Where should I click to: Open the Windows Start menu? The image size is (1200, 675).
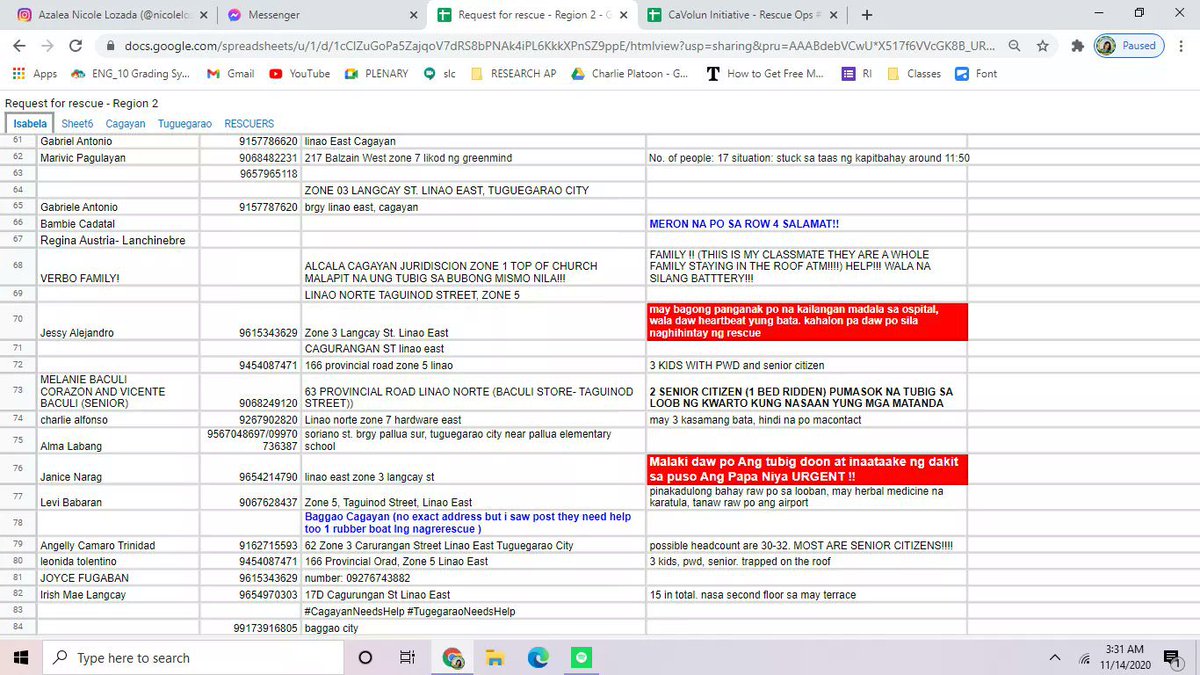coord(21,657)
